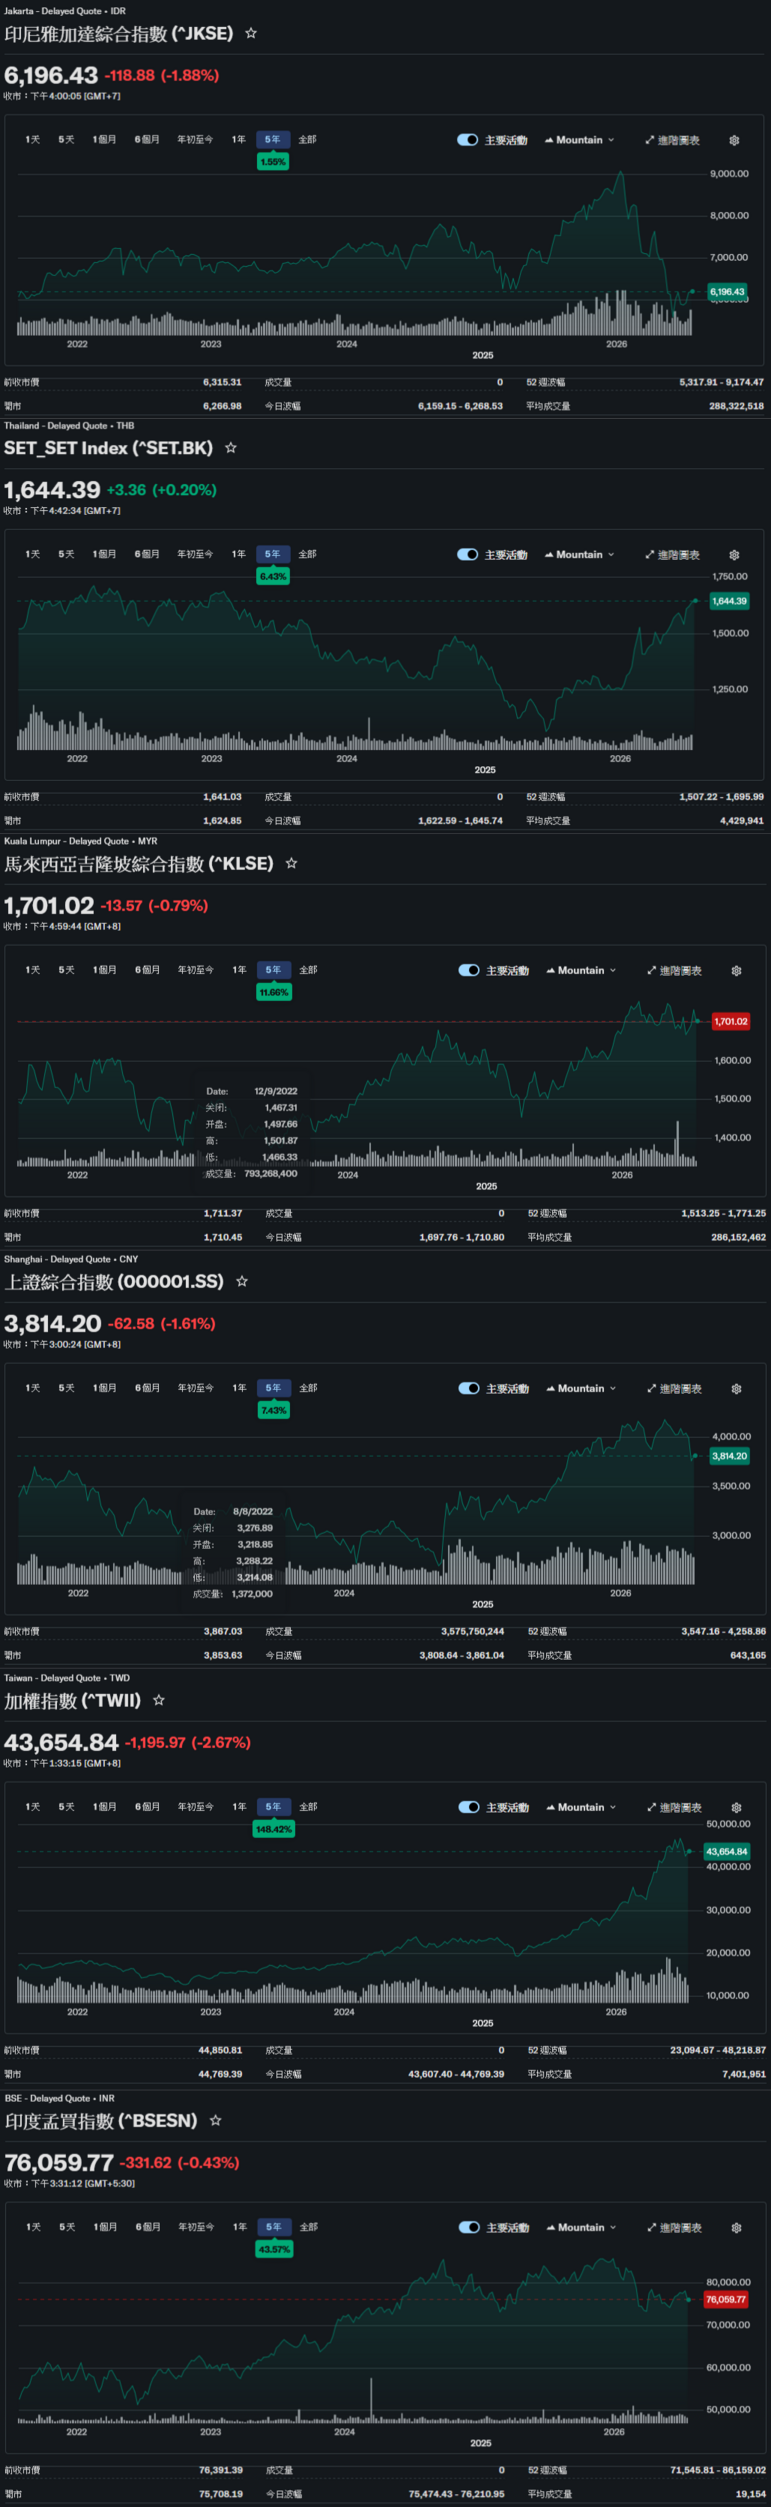Open advanced chart icon for ^TWII
This screenshot has width=771, height=2507.
click(674, 1808)
